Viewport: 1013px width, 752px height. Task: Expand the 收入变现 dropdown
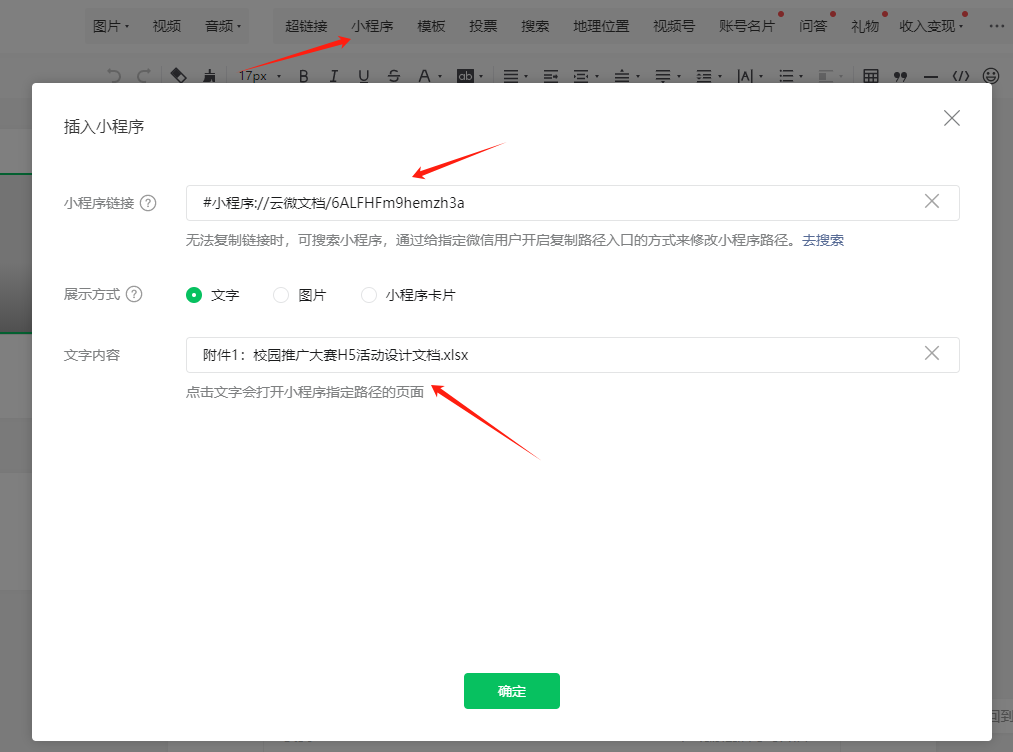(x=931, y=26)
